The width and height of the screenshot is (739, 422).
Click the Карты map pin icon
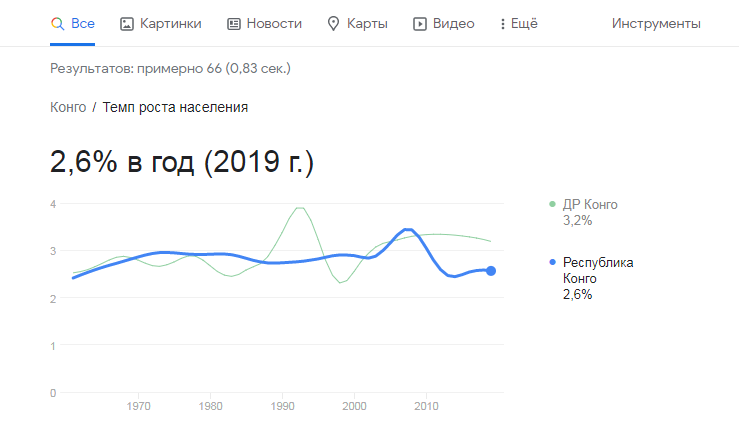pos(333,24)
